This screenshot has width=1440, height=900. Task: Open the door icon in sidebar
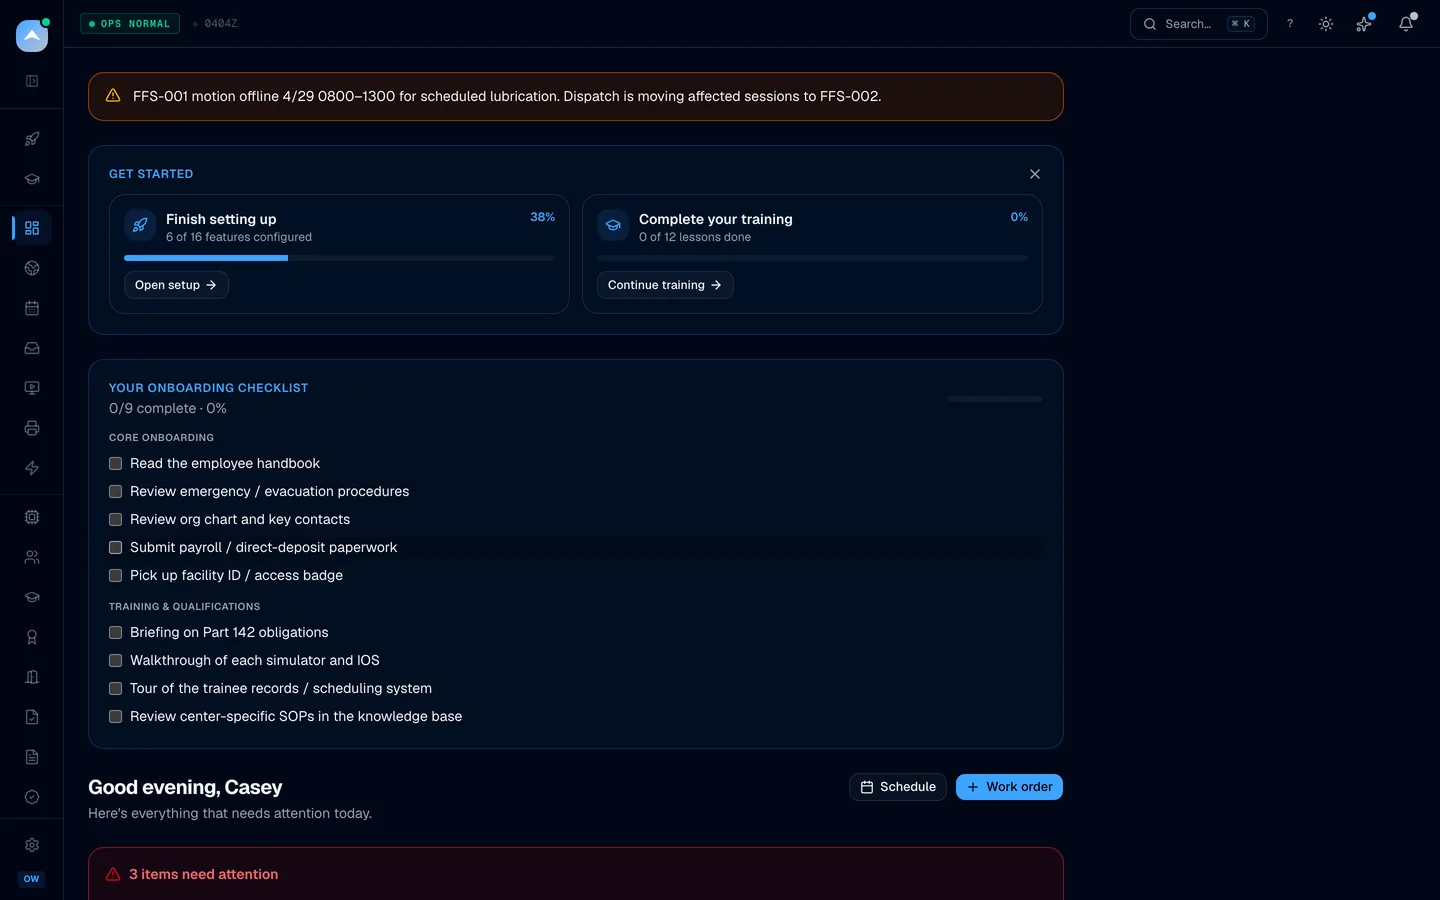pos(32,677)
